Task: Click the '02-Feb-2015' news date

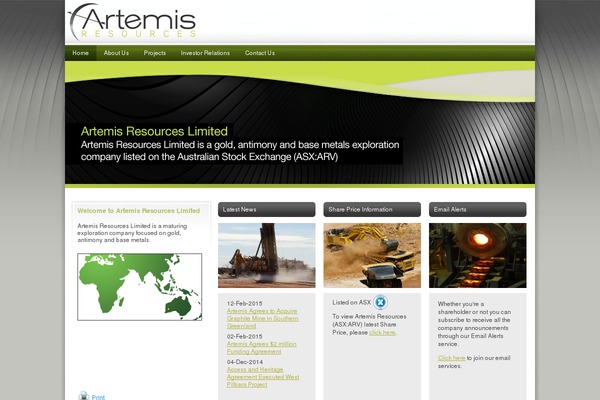Action: pyautogui.click(x=245, y=336)
